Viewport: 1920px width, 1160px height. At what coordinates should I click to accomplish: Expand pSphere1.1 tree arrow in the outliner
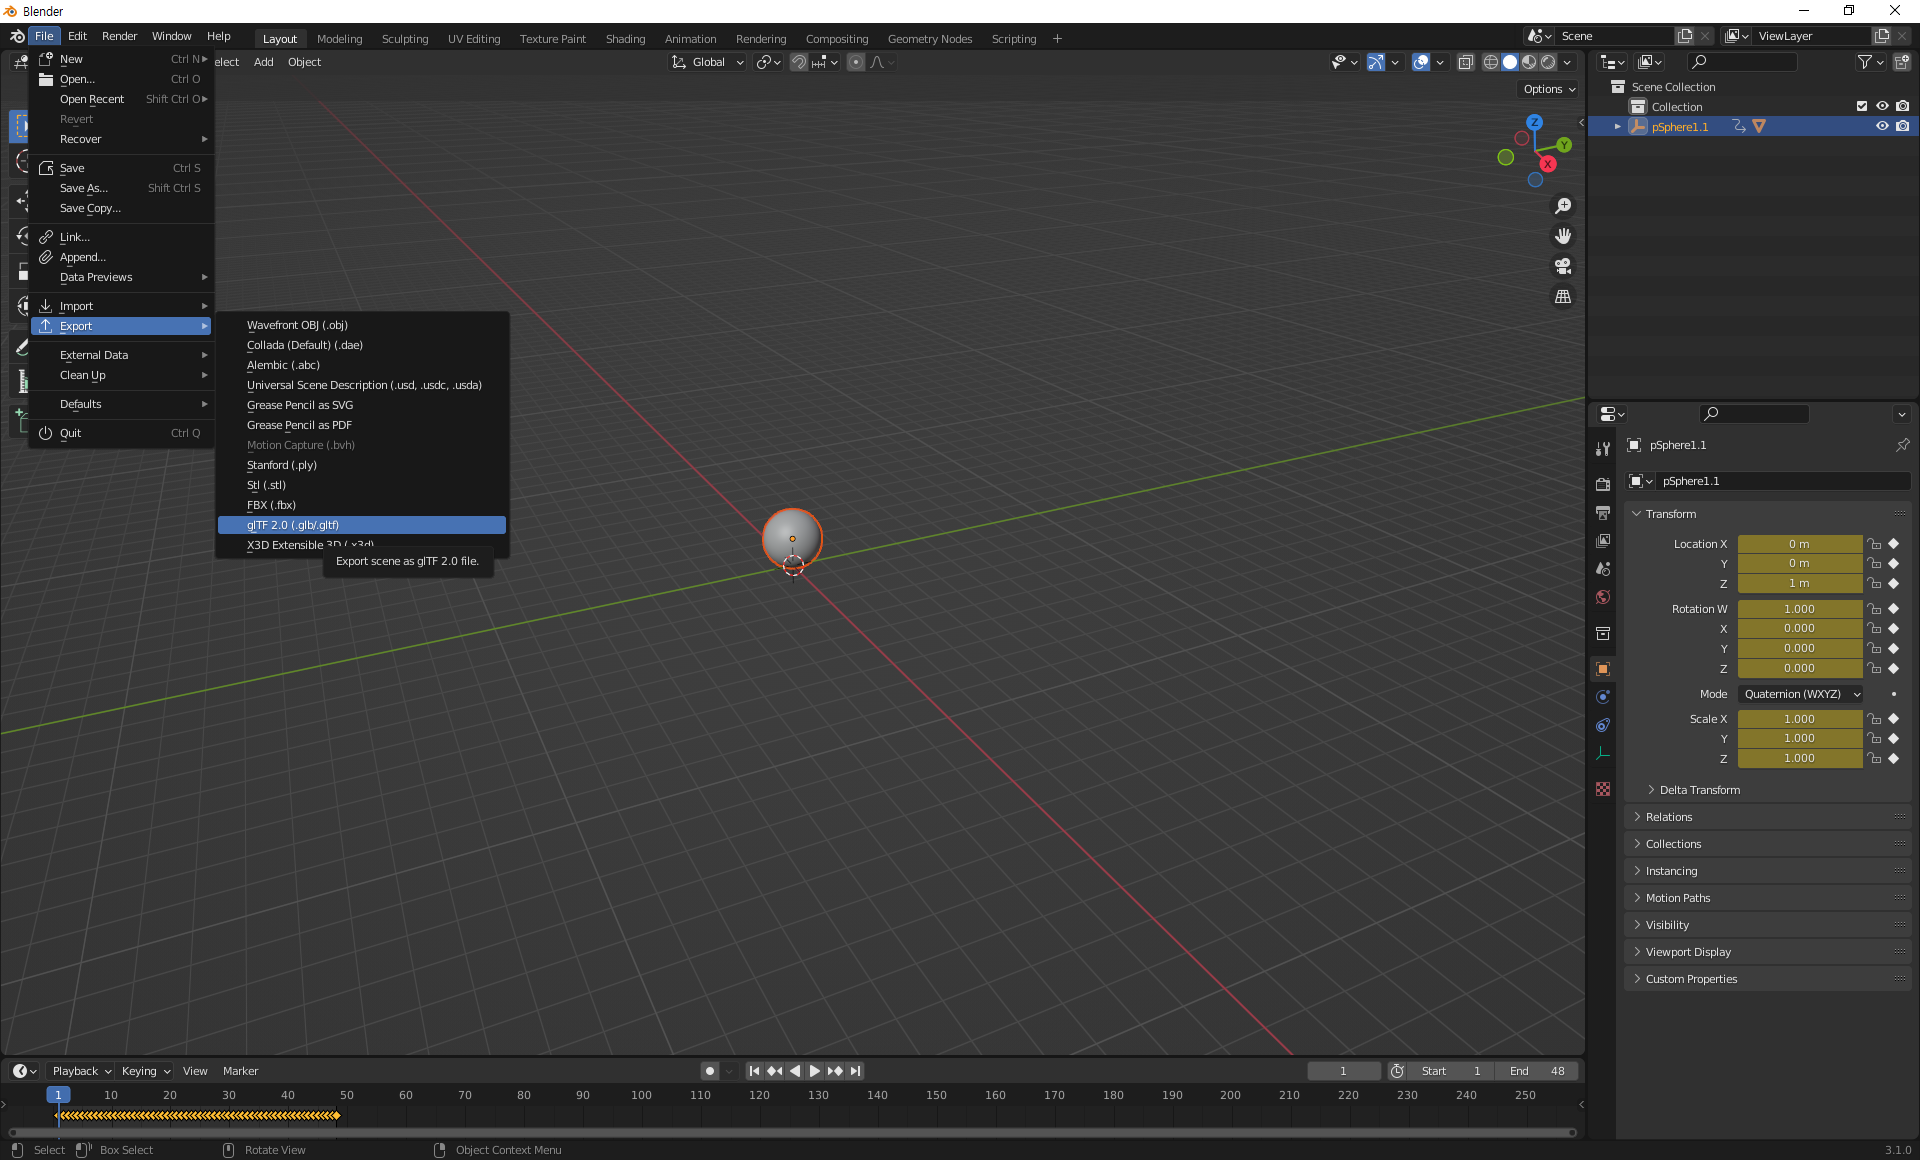[x=1618, y=127]
